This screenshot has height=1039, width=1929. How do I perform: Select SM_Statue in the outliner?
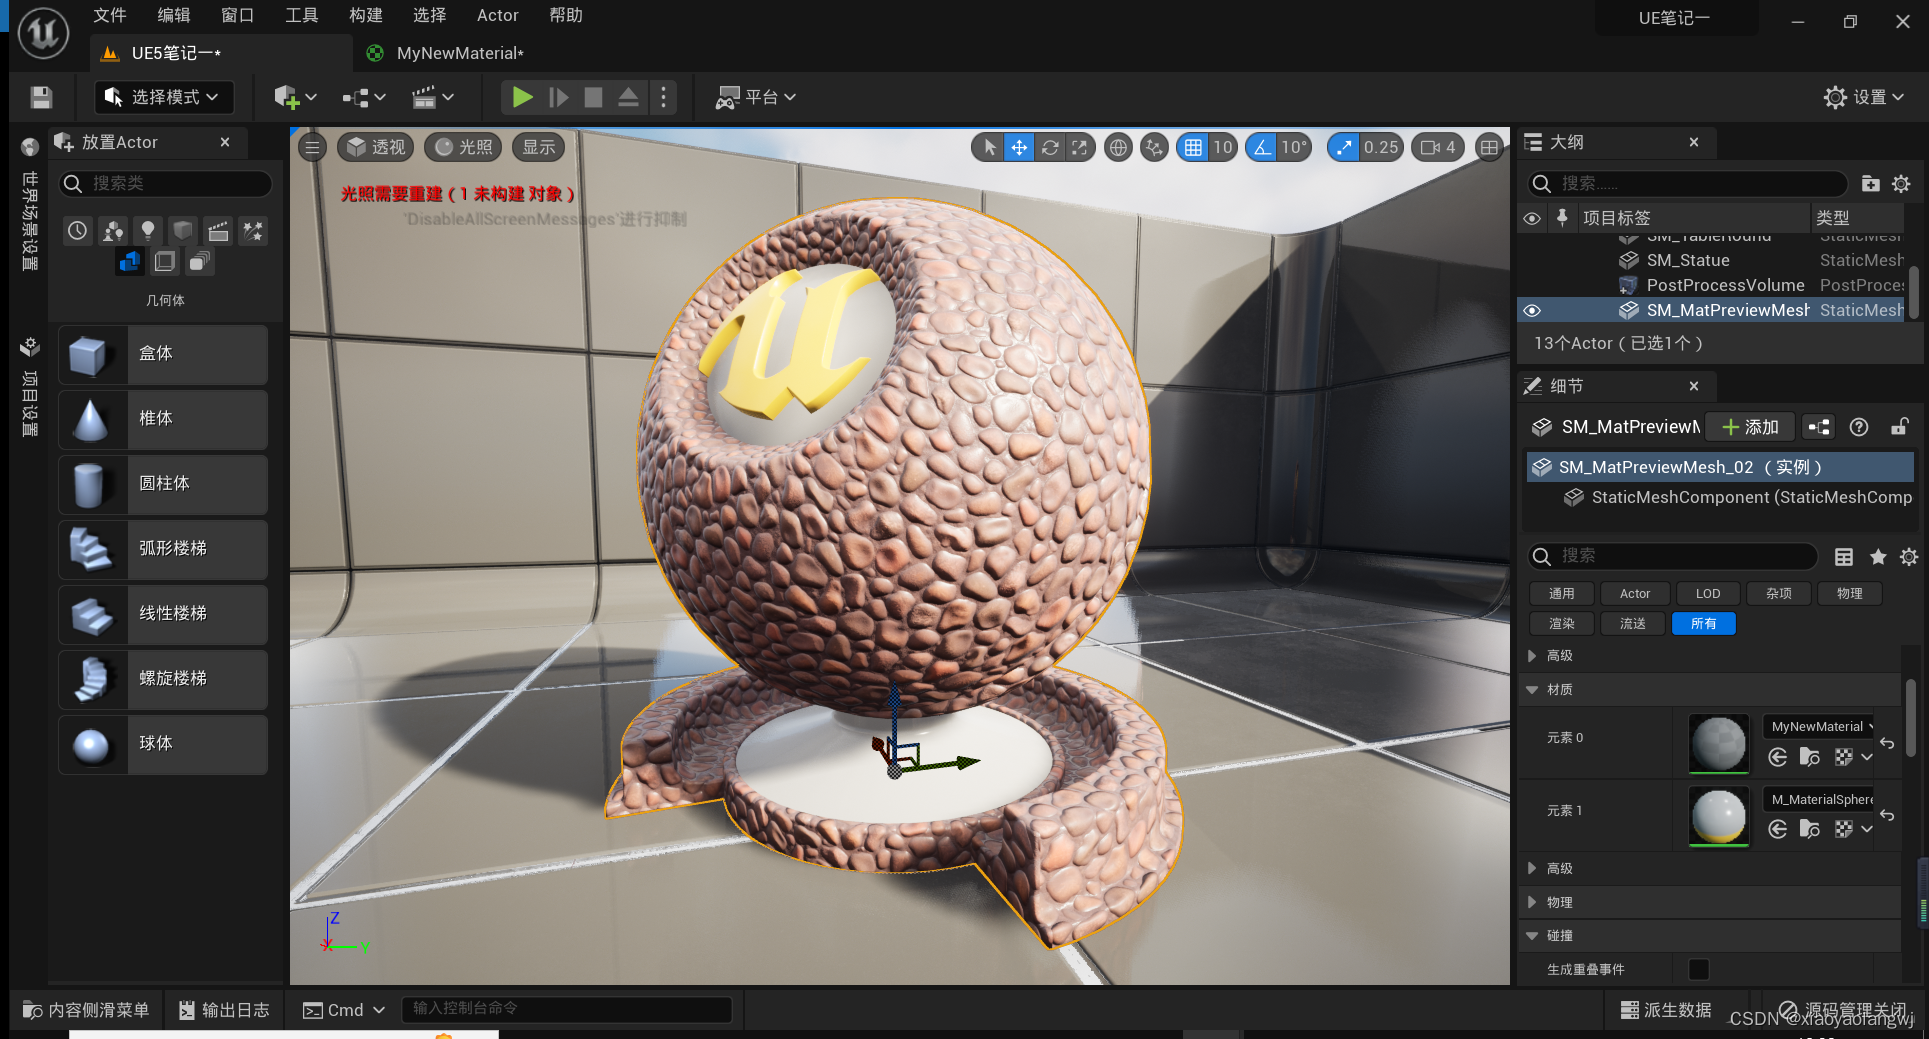1688,260
